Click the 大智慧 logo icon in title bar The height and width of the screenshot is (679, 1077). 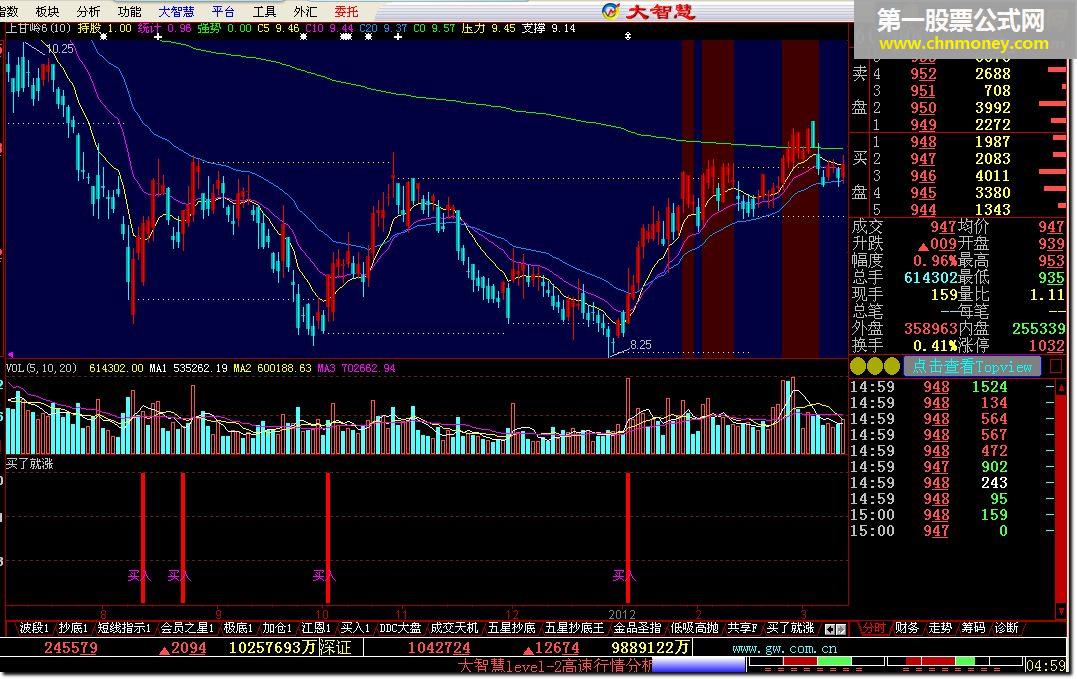point(610,11)
